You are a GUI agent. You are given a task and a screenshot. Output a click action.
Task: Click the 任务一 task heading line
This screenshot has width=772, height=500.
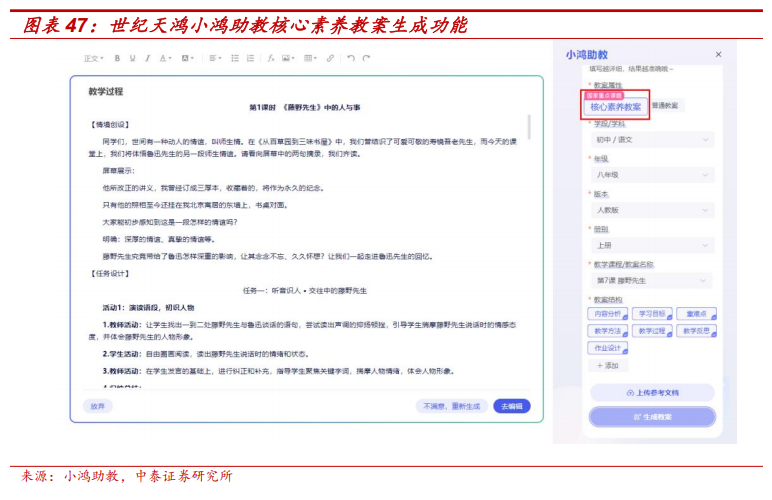[x=305, y=290]
